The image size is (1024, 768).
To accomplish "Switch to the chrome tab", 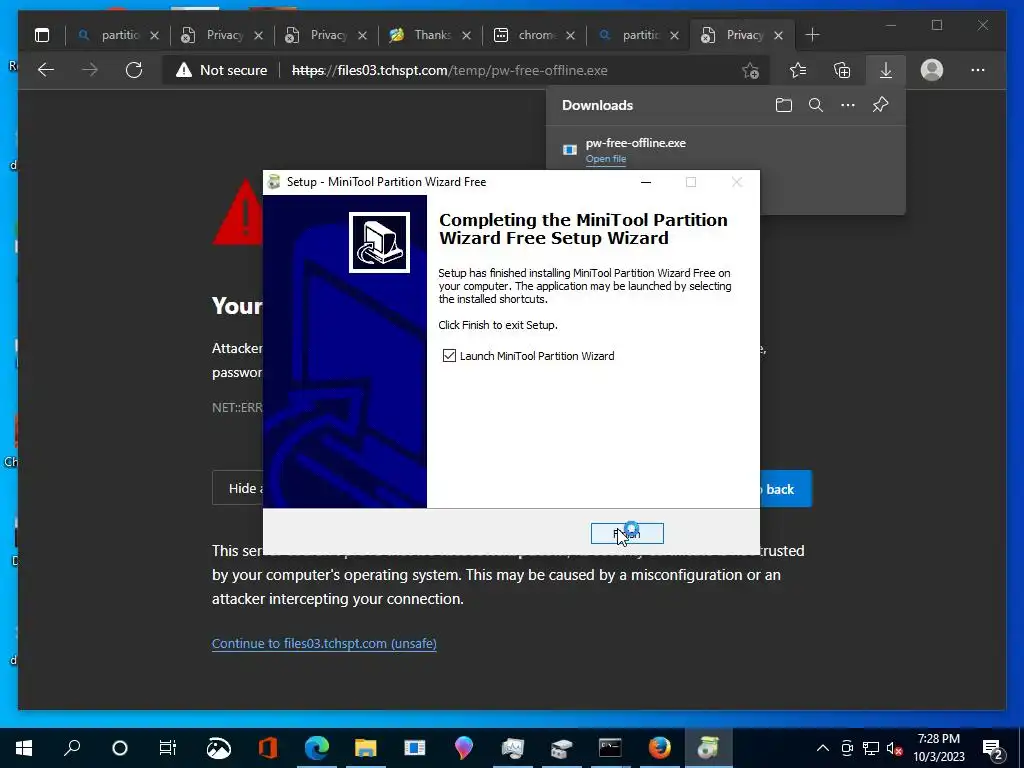I will coord(533,35).
